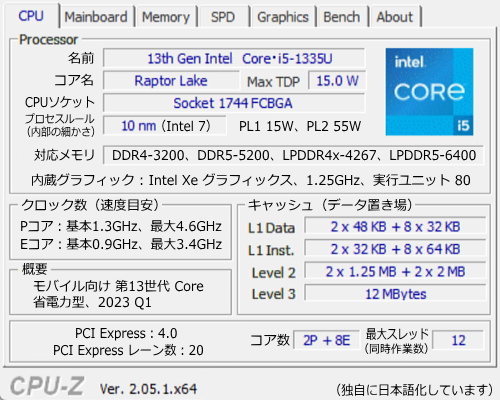500x400 pixels.
Task: Click the L1 Inst. cache value 2 x 32 KB
Action: point(395,249)
